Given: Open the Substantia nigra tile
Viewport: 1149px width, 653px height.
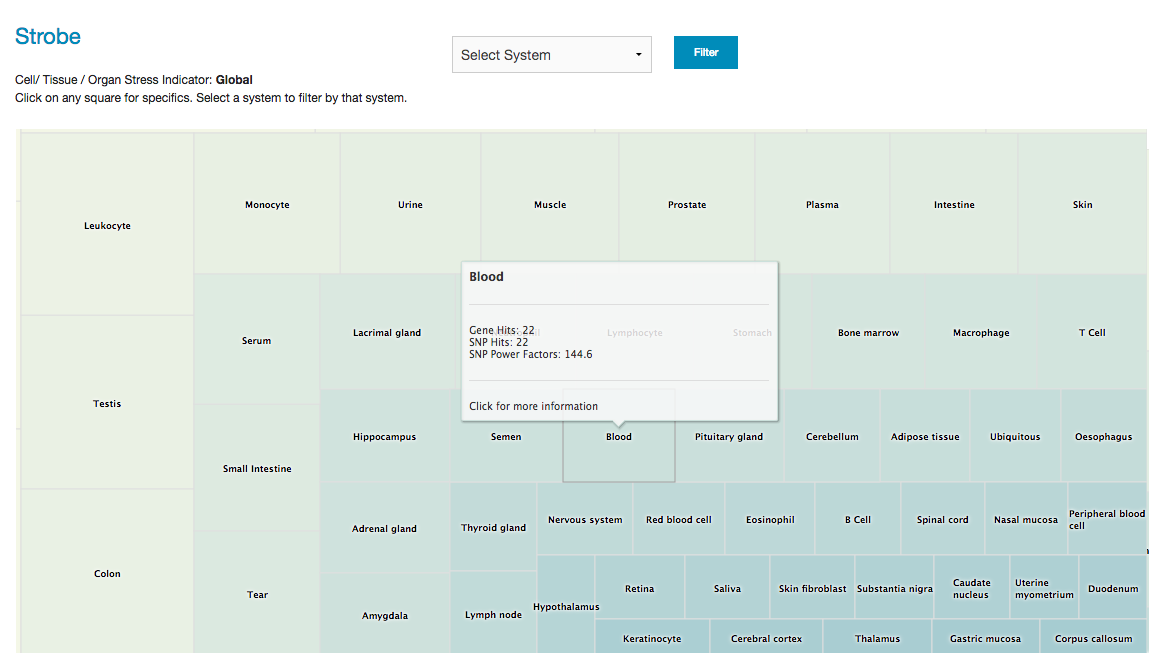Looking at the screenshot, I should coord(894,589).
